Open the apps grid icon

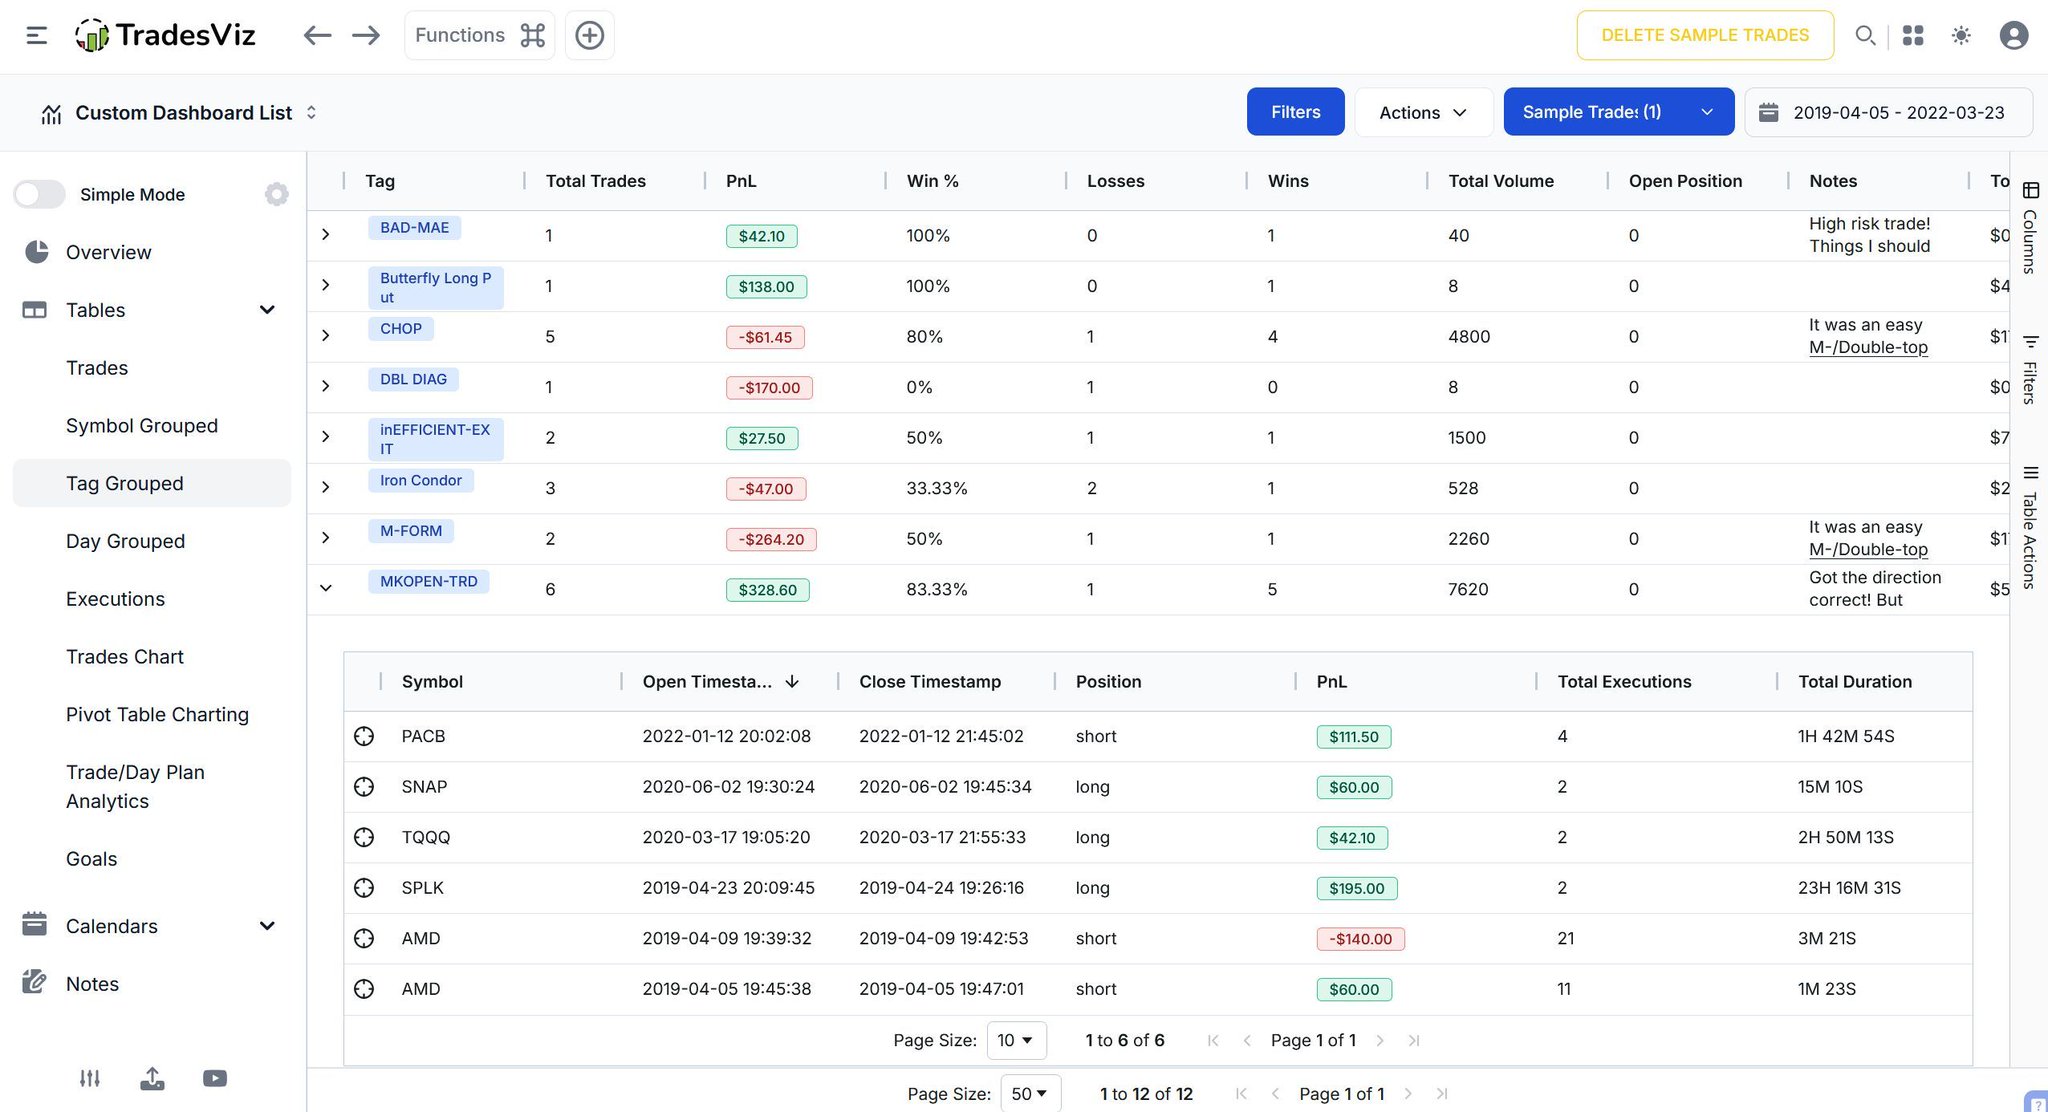point(1912,36)
